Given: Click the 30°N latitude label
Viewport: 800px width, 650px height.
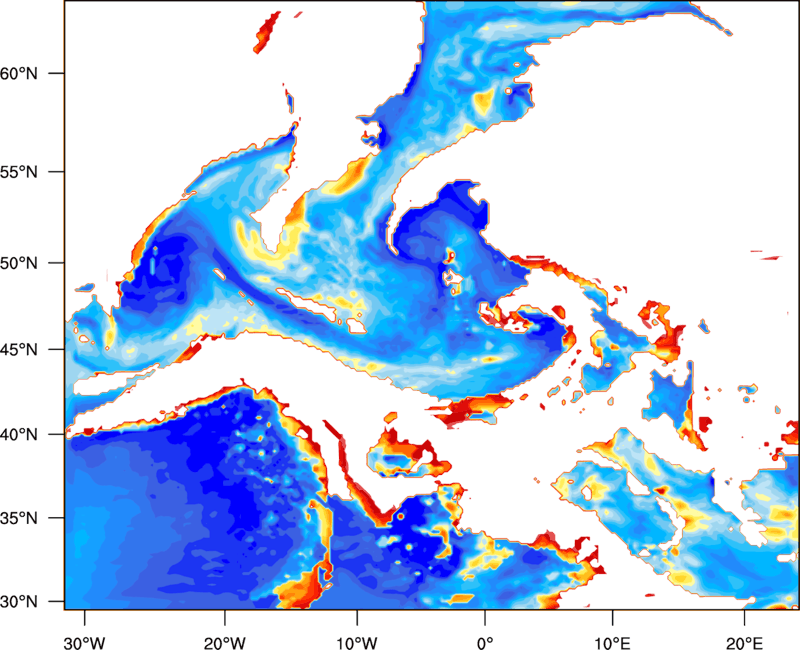Looking at the screenshot, I should pos(19,602).
